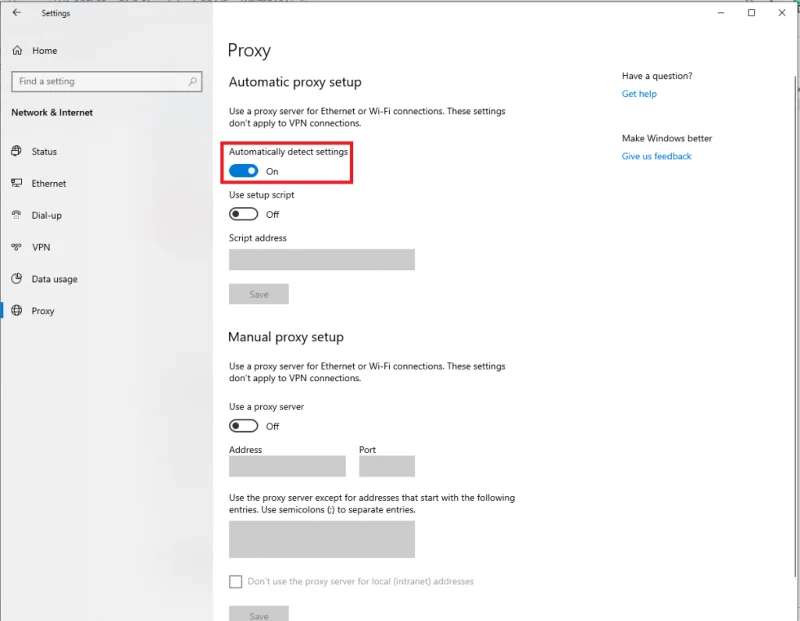Screen dimensions: 800x621
Task: Select Proxy in the navigation list
Action: click(47, 311)
